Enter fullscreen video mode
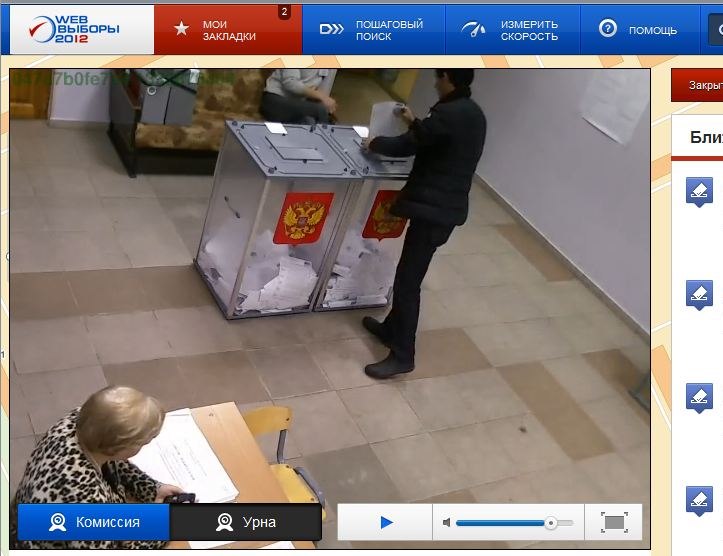 [613, 522]
